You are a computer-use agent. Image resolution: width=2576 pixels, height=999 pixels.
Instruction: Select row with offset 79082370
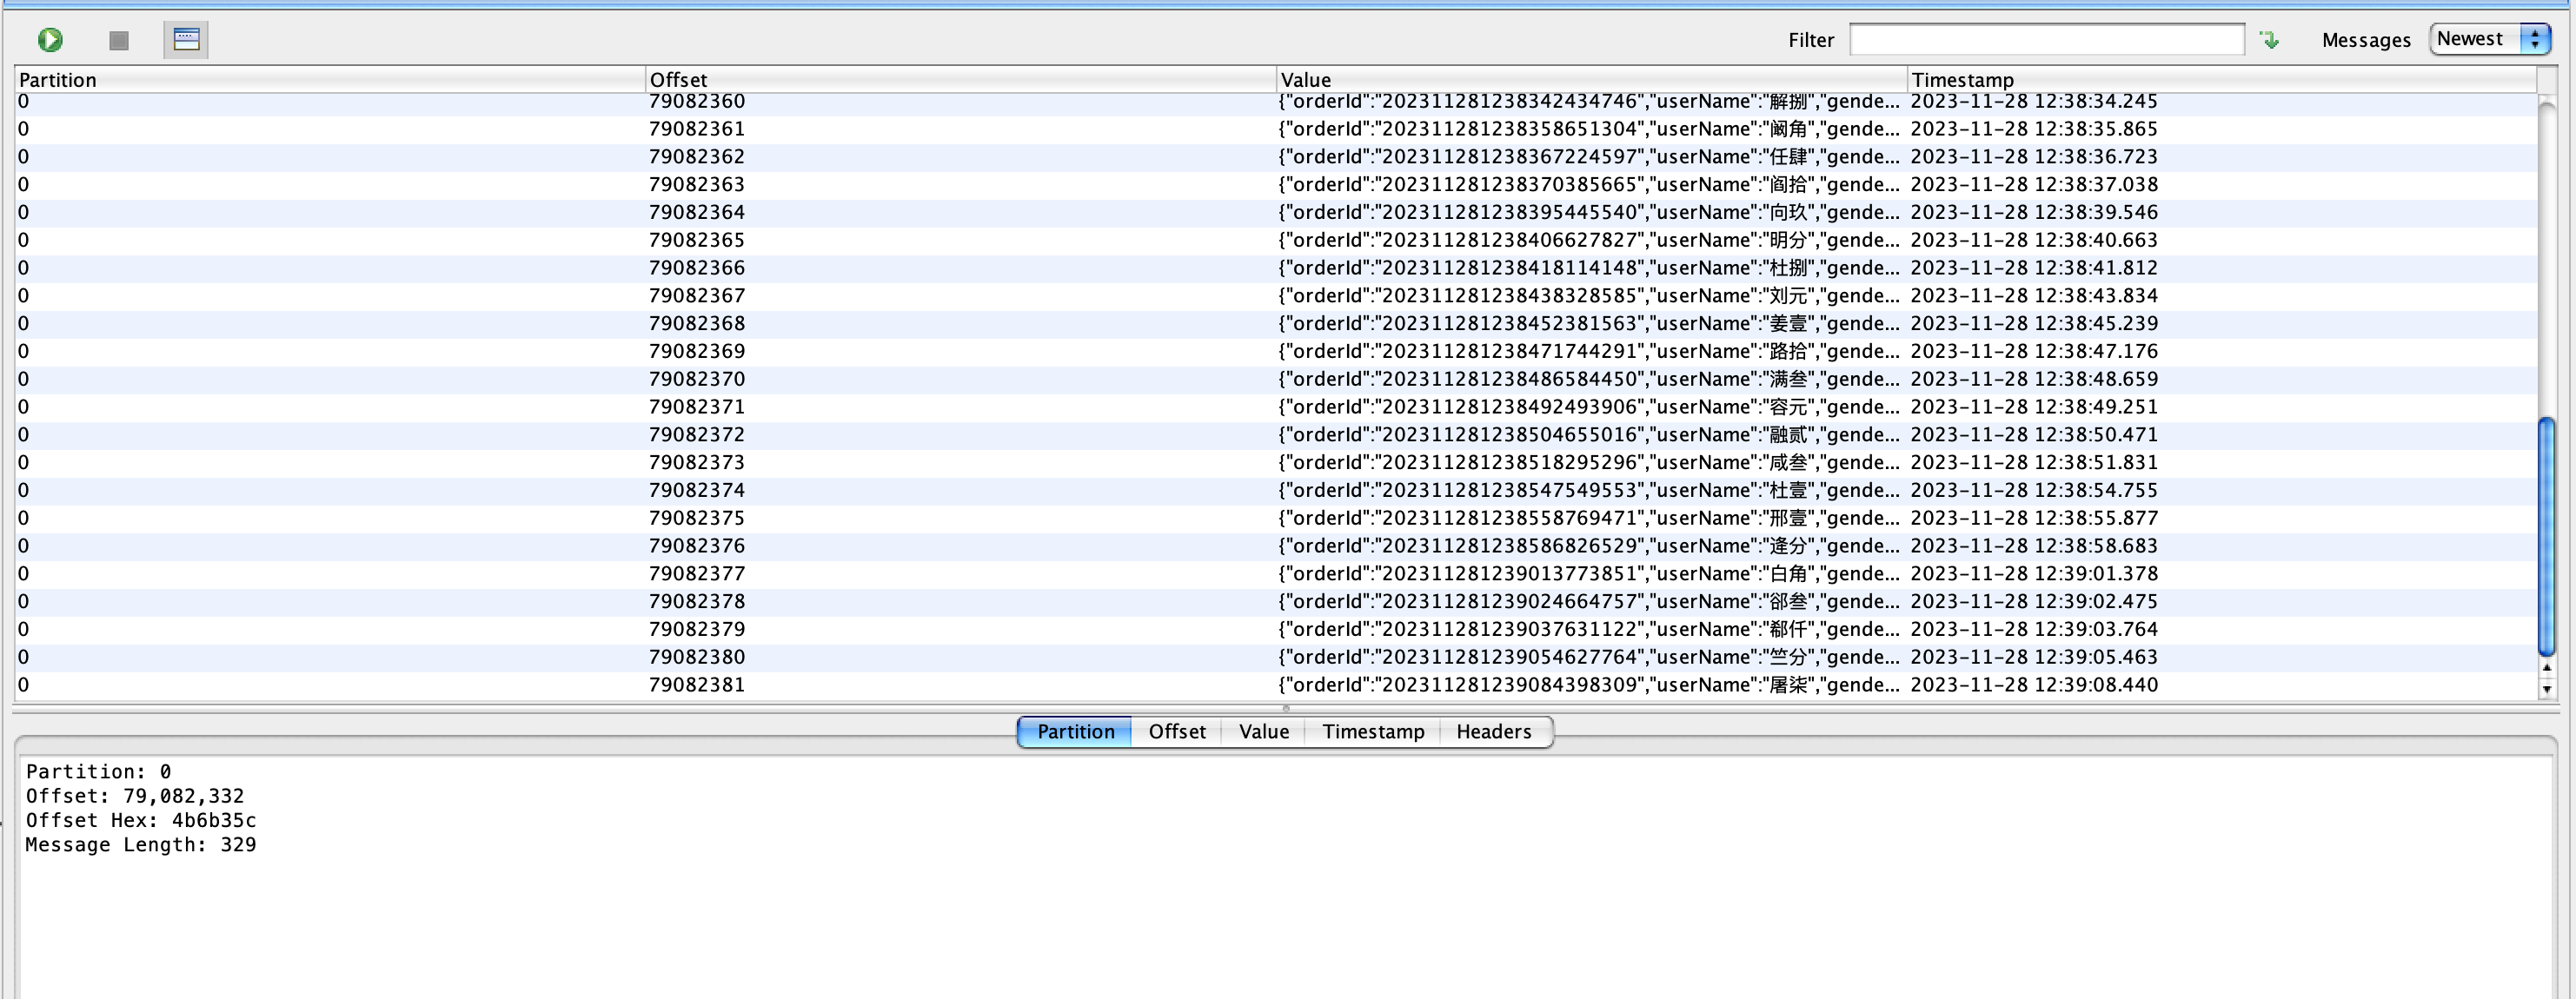pos(1276,379)
